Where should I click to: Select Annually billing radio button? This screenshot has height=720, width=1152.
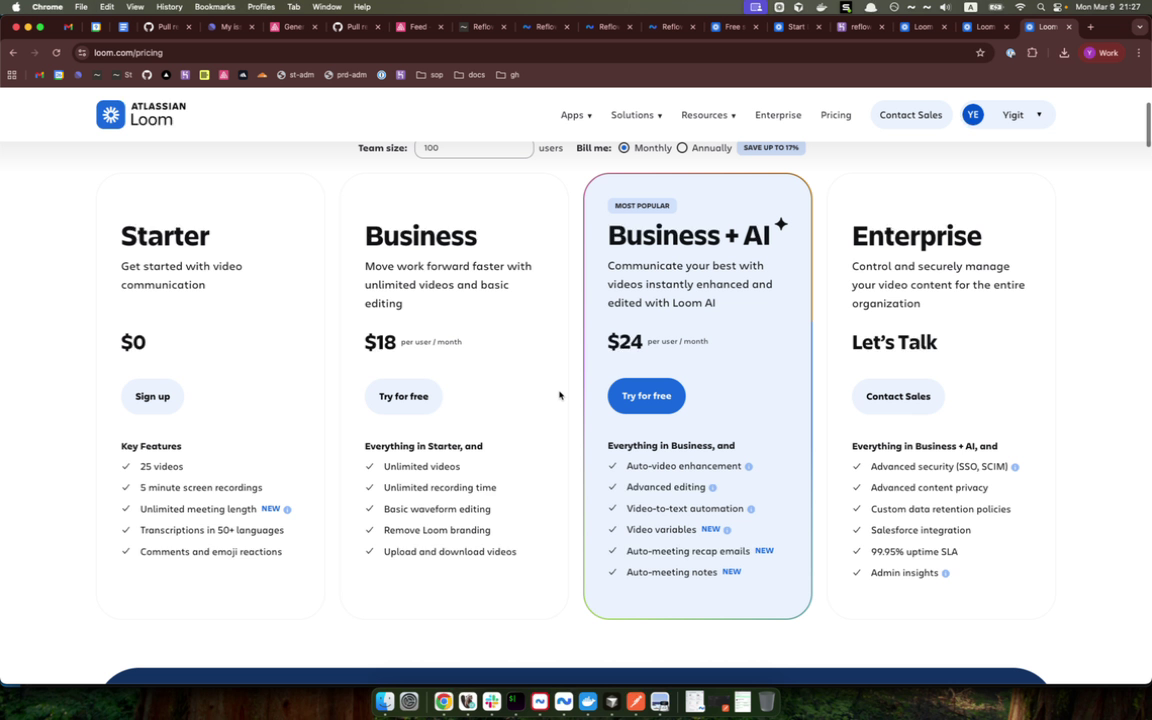tap(682, 148)
